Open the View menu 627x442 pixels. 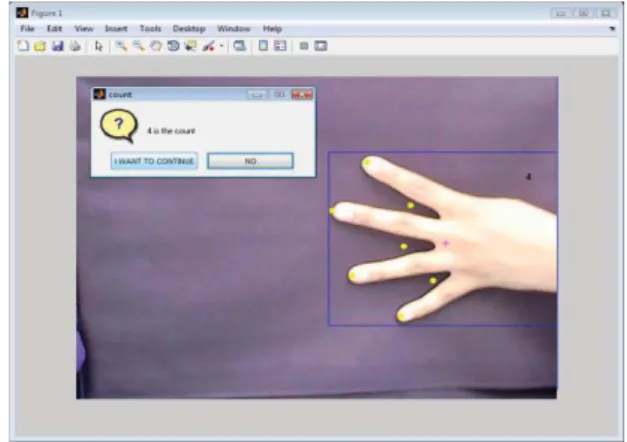(84, 29)
